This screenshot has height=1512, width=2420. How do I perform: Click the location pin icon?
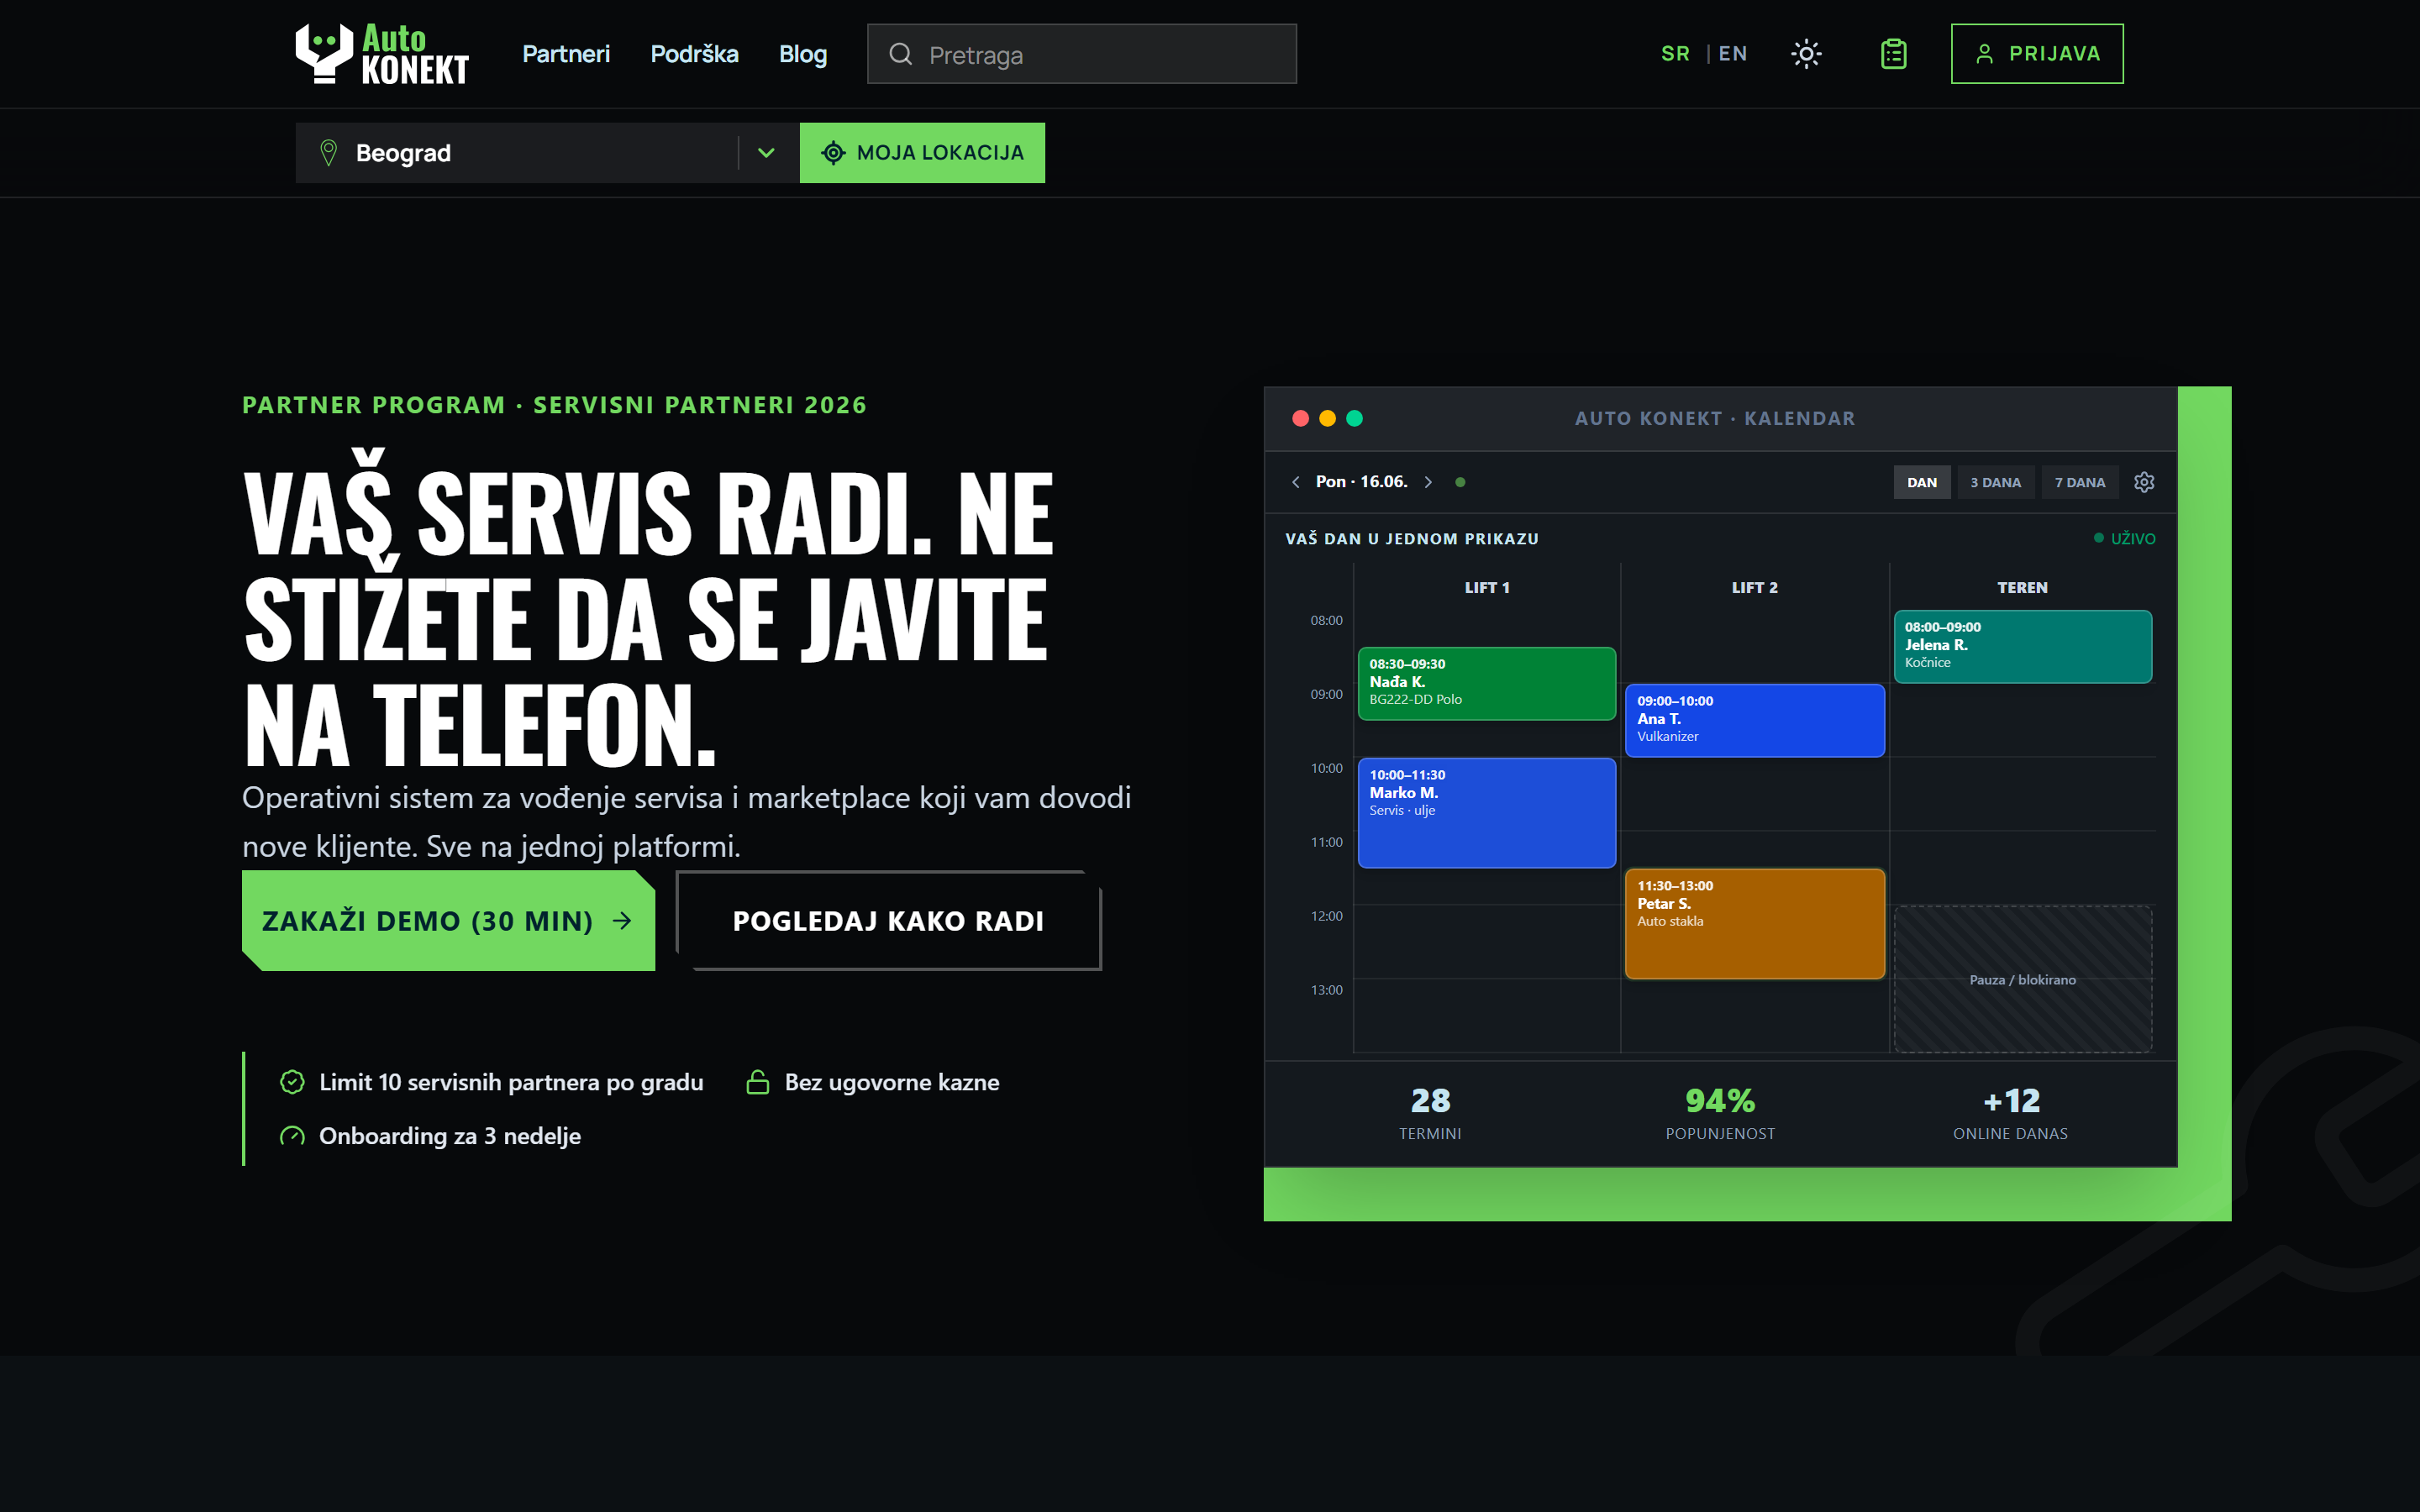click(x=328, y=153)
